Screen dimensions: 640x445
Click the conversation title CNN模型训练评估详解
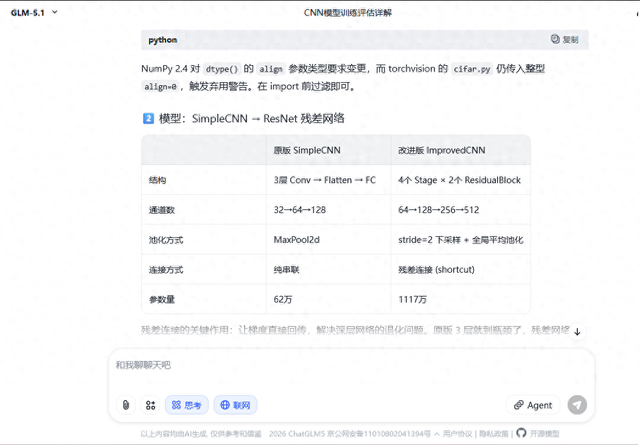coord(348,13)
